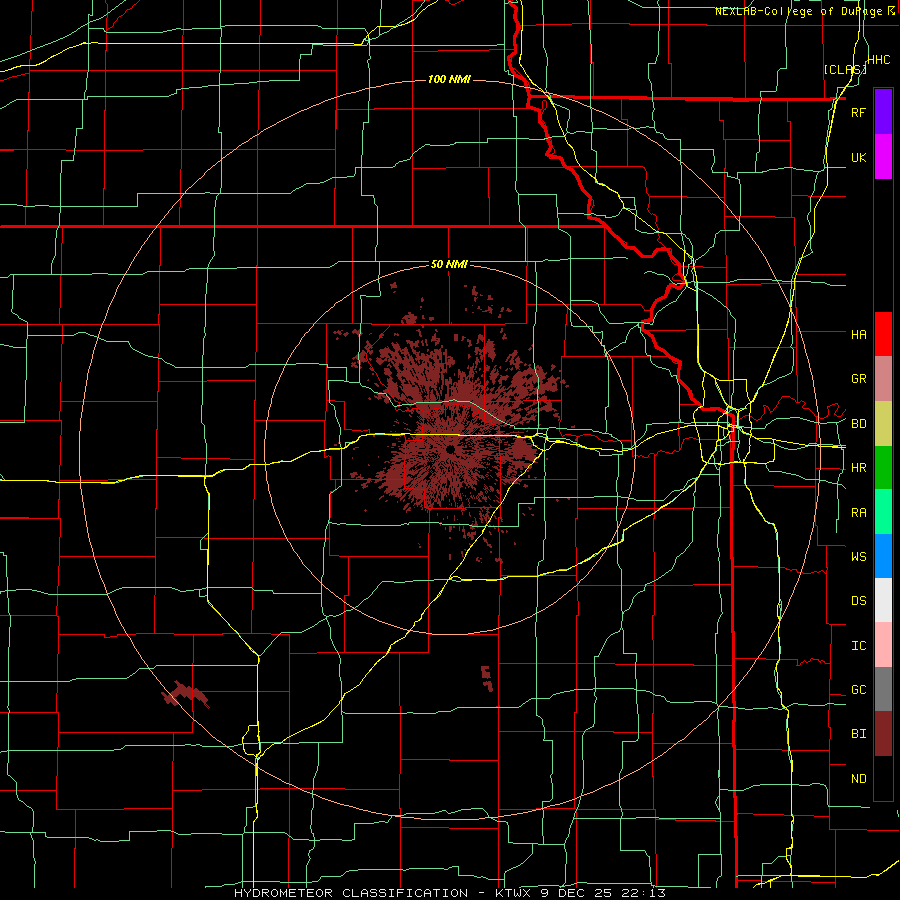Screen dimensions: 900x900
Task: Click the radar site center dot
Action: point(451,449)
